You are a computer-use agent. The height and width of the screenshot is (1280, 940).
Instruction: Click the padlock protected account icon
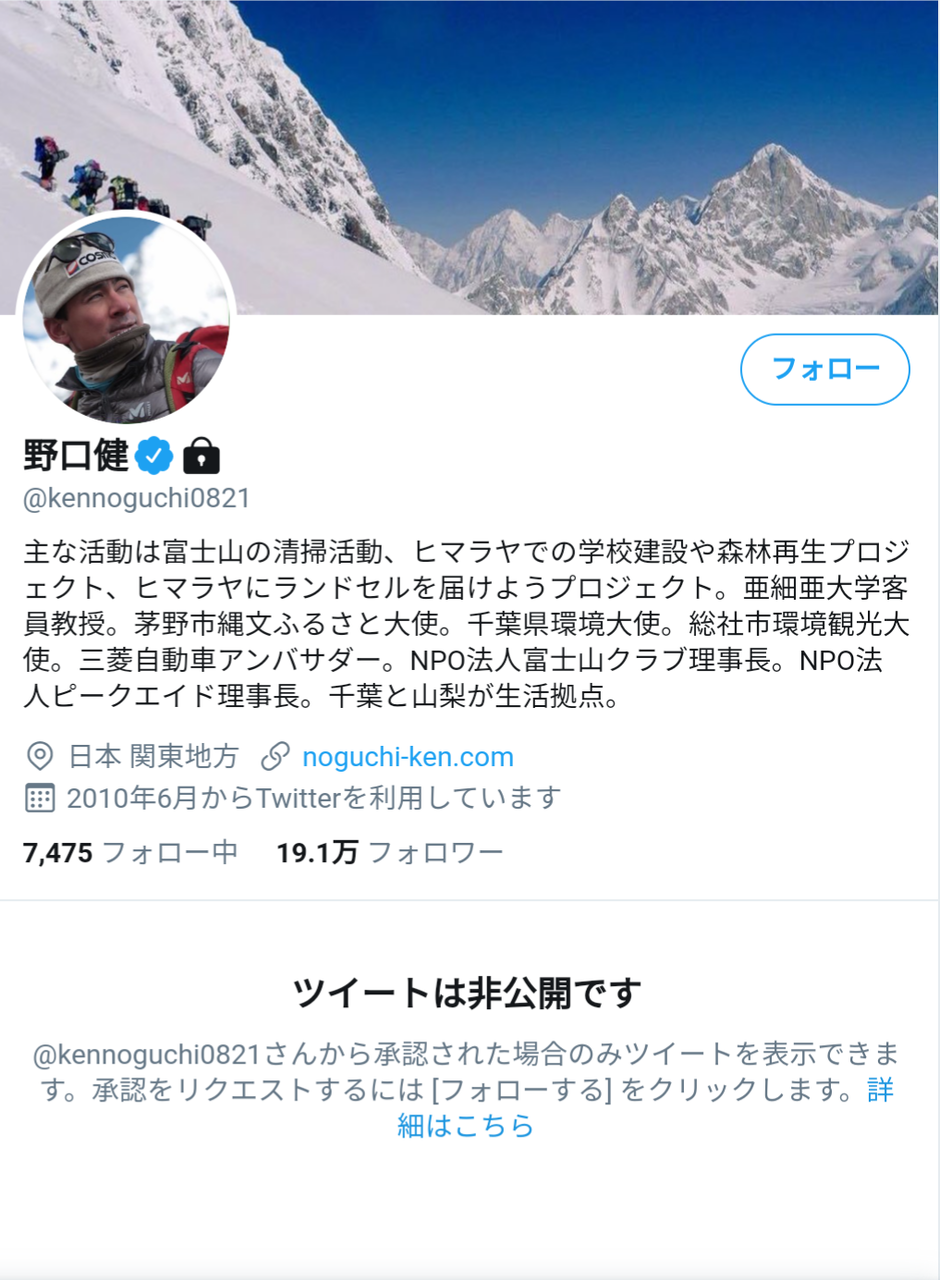click(x=201, y=456)
